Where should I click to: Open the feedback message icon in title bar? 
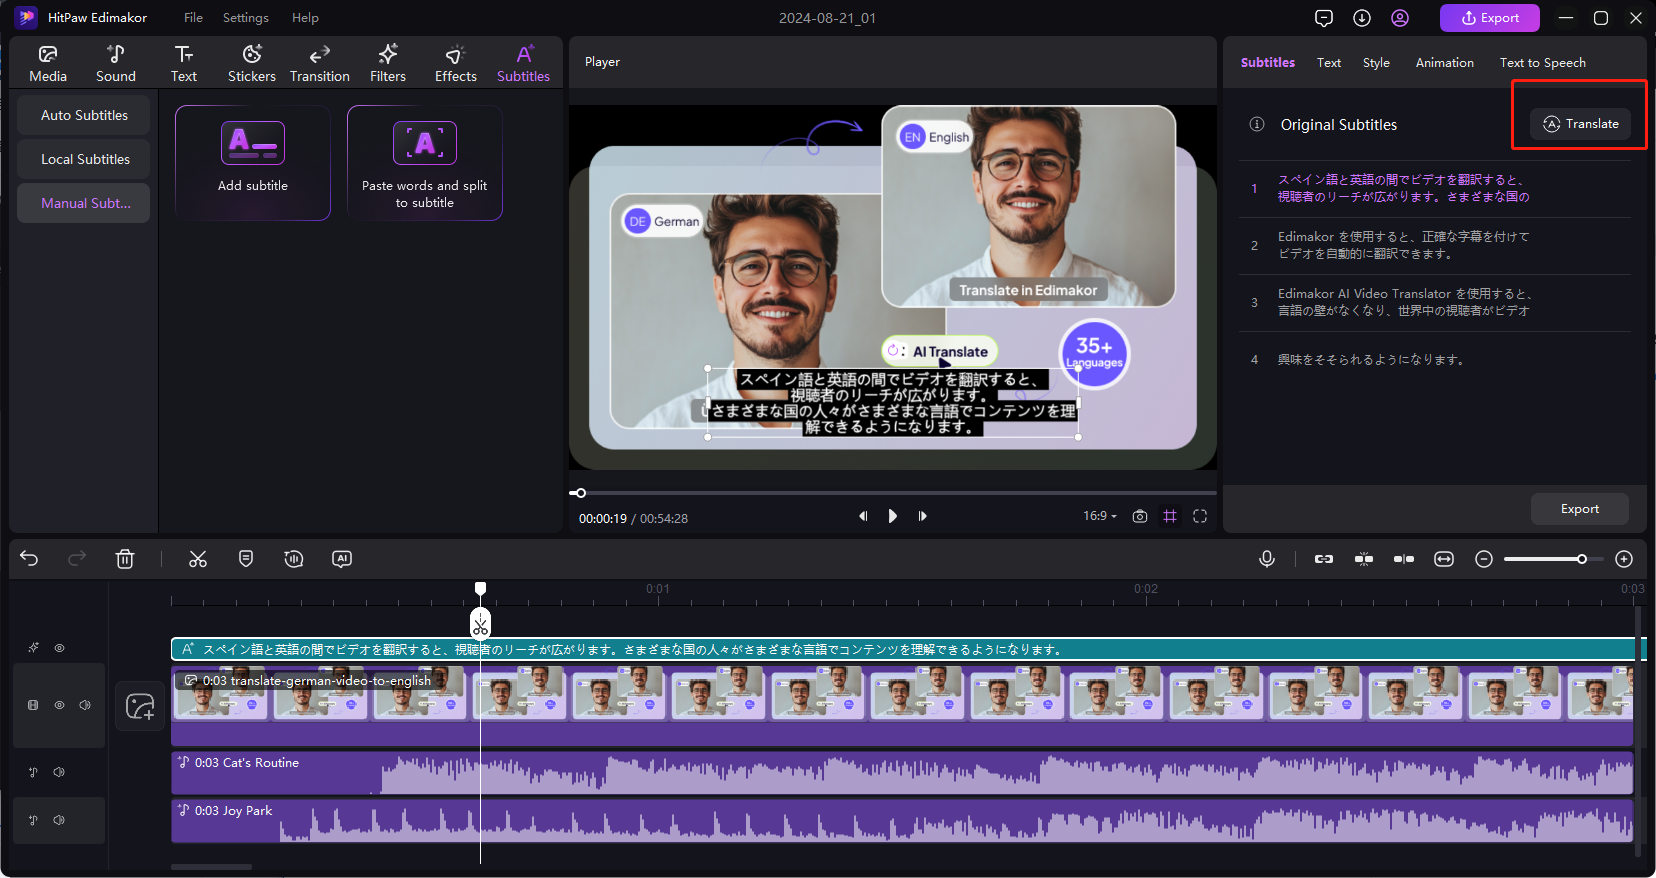1324,18
